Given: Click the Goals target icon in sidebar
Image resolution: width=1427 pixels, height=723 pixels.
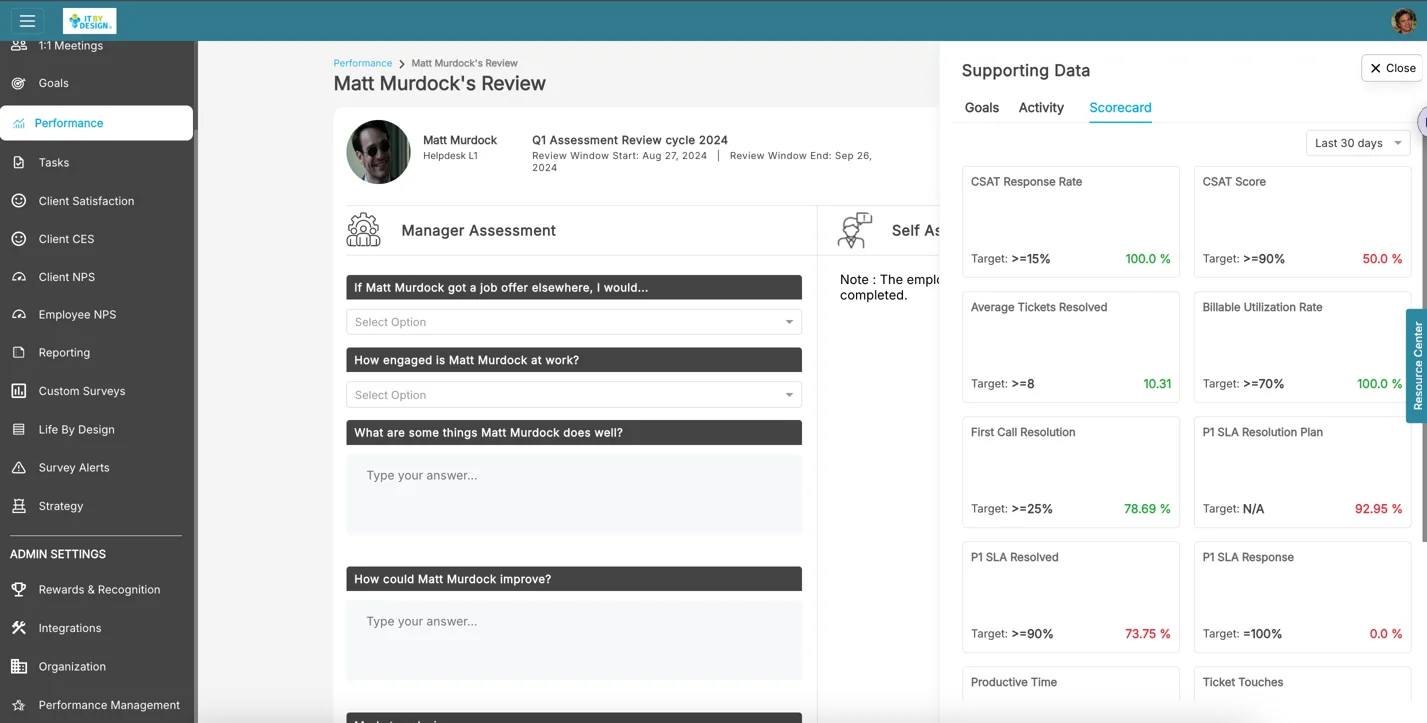Looking at the screenshot, I should [19, 83].
